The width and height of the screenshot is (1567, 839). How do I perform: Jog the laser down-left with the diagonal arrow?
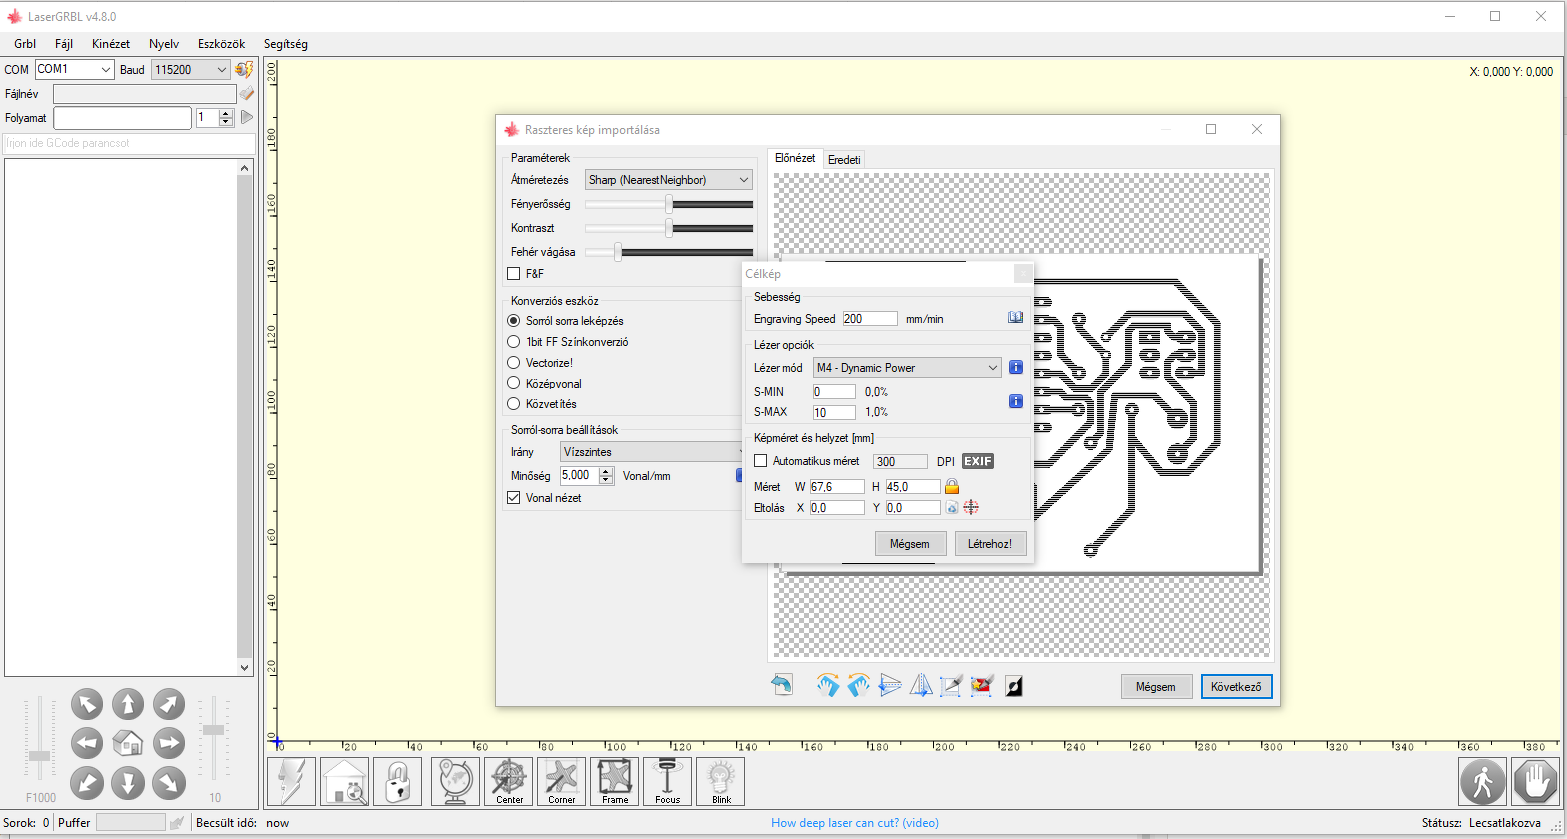88,782
